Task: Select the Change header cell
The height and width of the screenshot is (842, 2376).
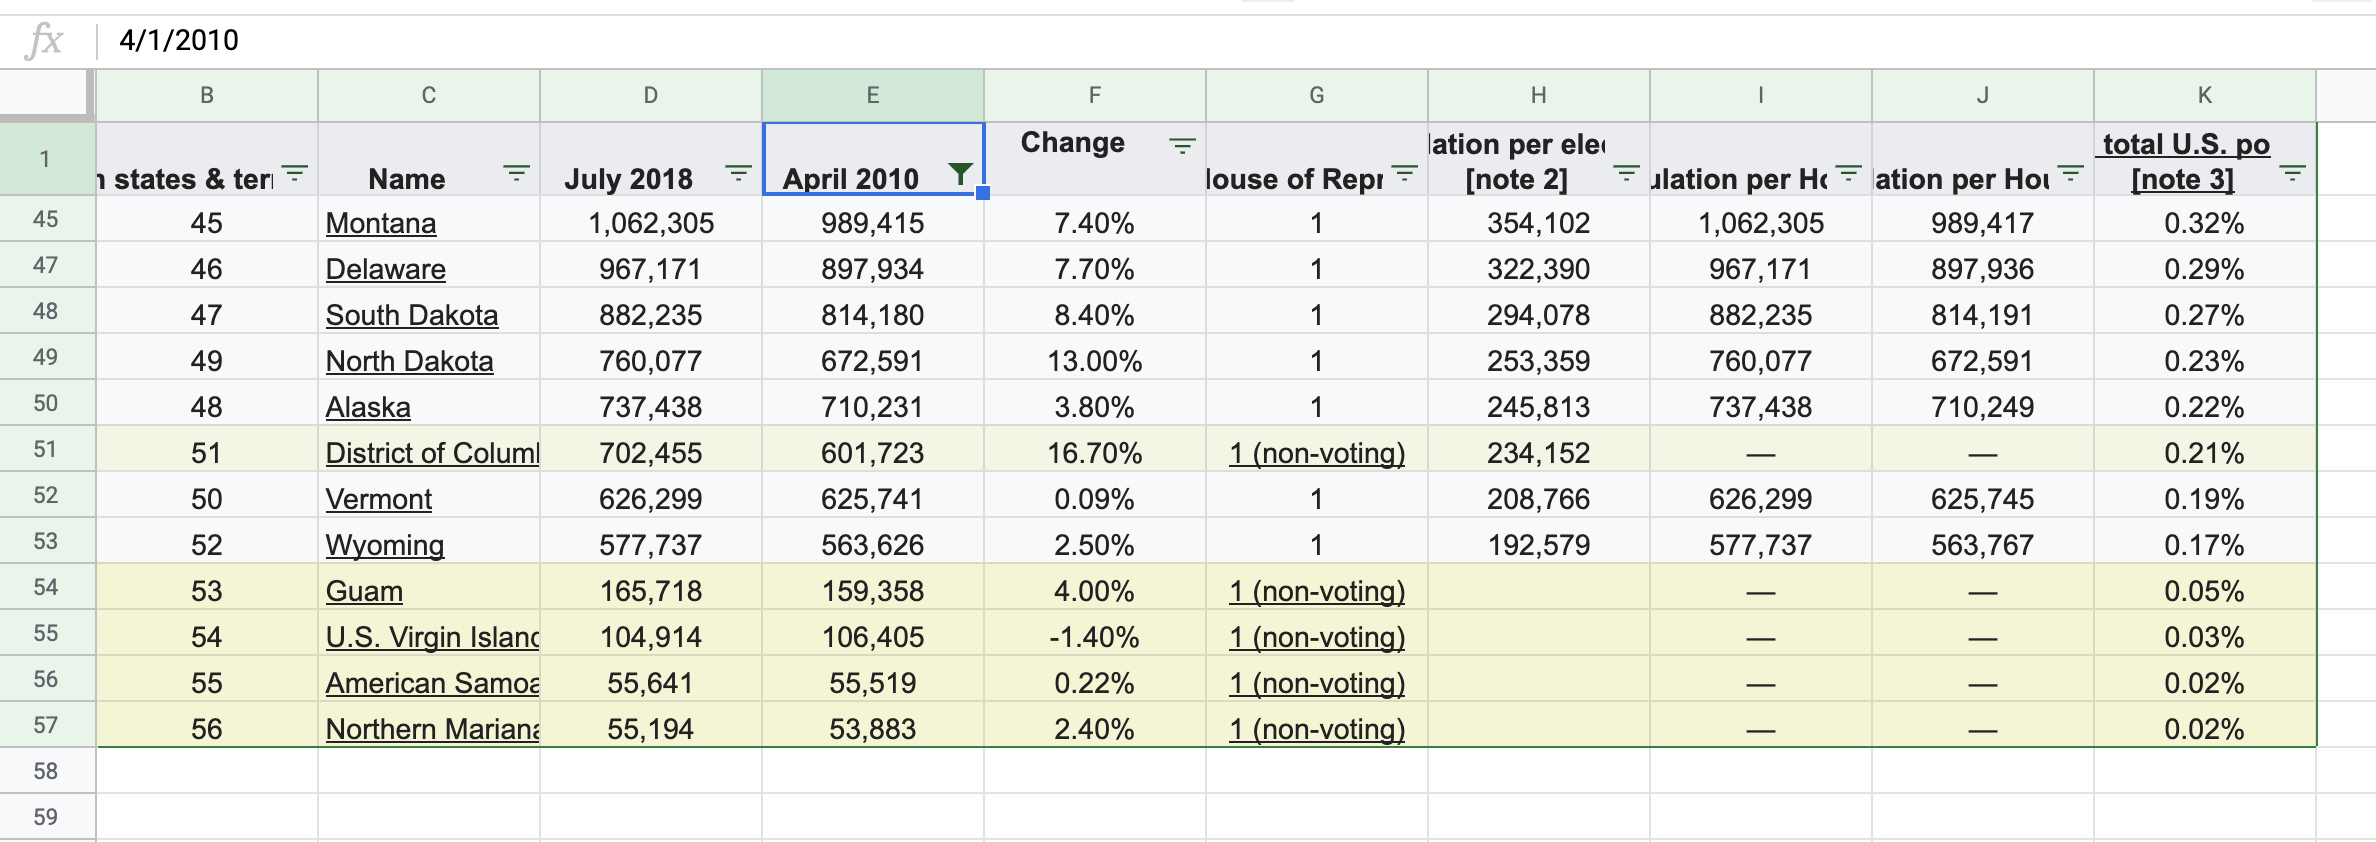Action: click(x=1095, y=159)
